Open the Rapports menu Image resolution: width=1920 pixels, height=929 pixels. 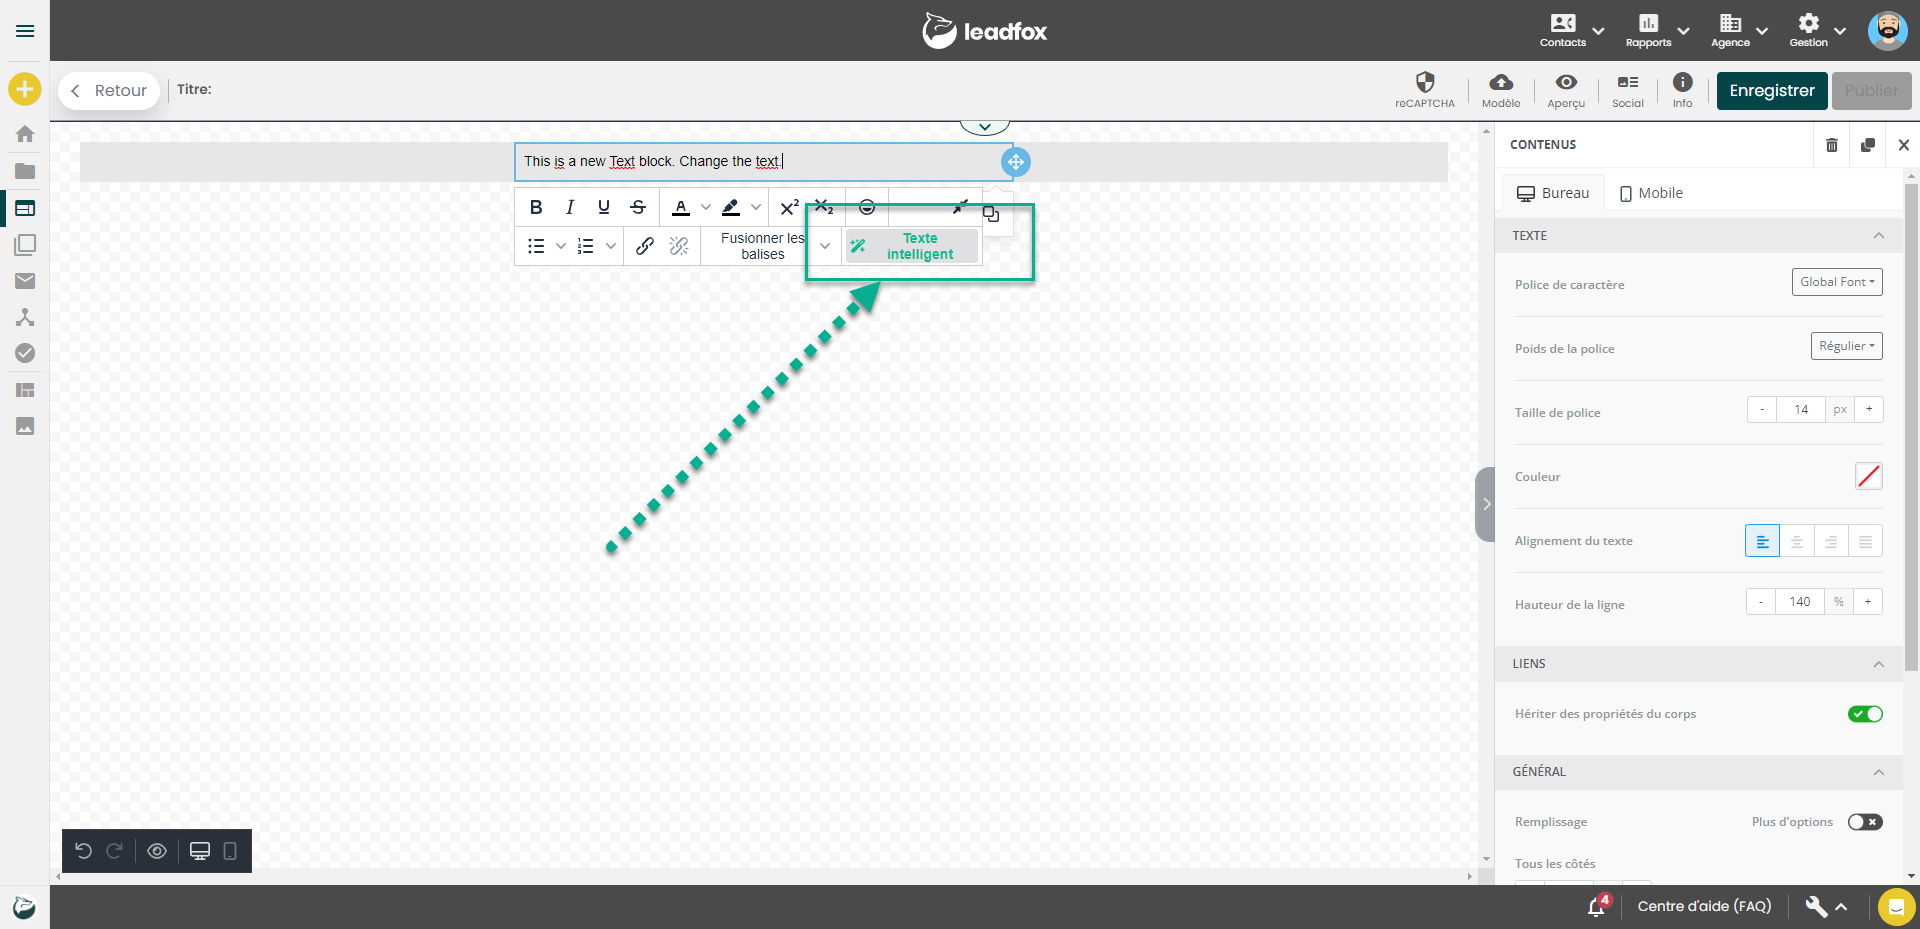tap(1657, 30)
